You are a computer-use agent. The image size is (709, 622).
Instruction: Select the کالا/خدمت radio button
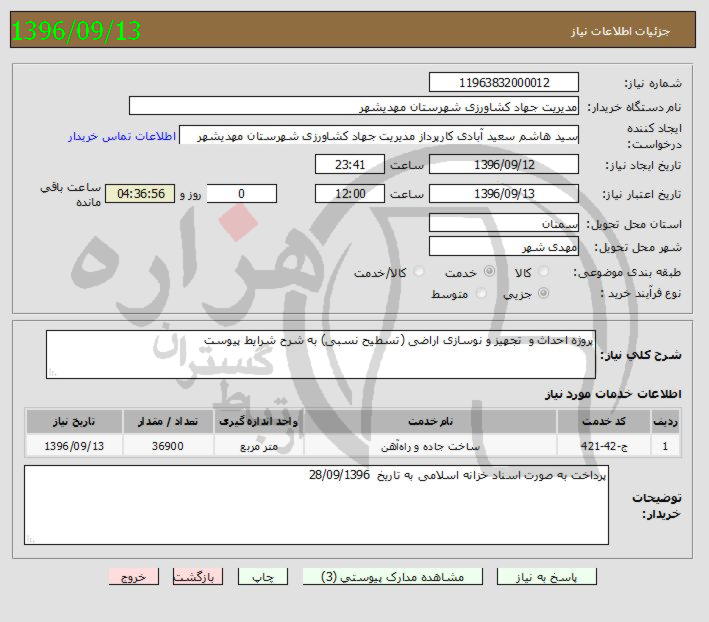(419, 272)
